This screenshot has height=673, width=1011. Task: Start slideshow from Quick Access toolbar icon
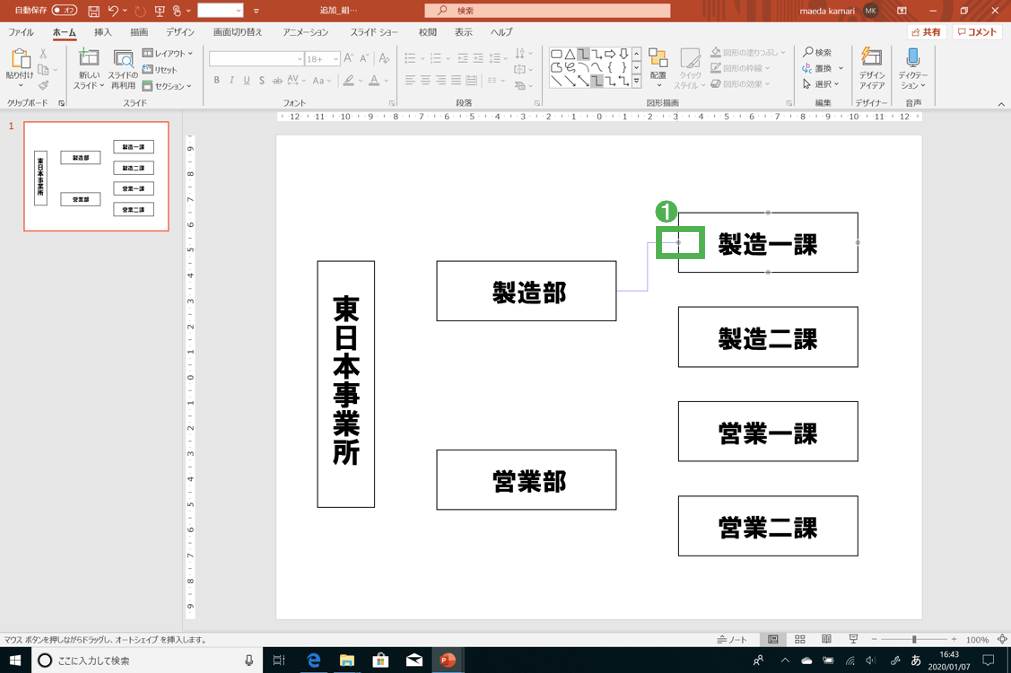[x=159, y=11]
